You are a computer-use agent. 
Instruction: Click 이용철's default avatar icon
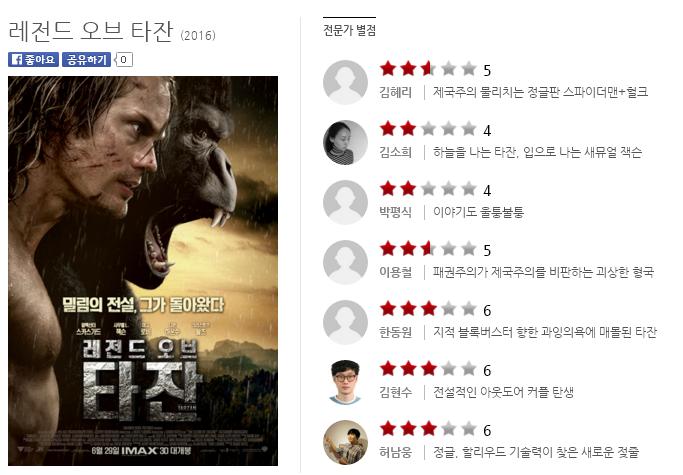pos(345,262)
